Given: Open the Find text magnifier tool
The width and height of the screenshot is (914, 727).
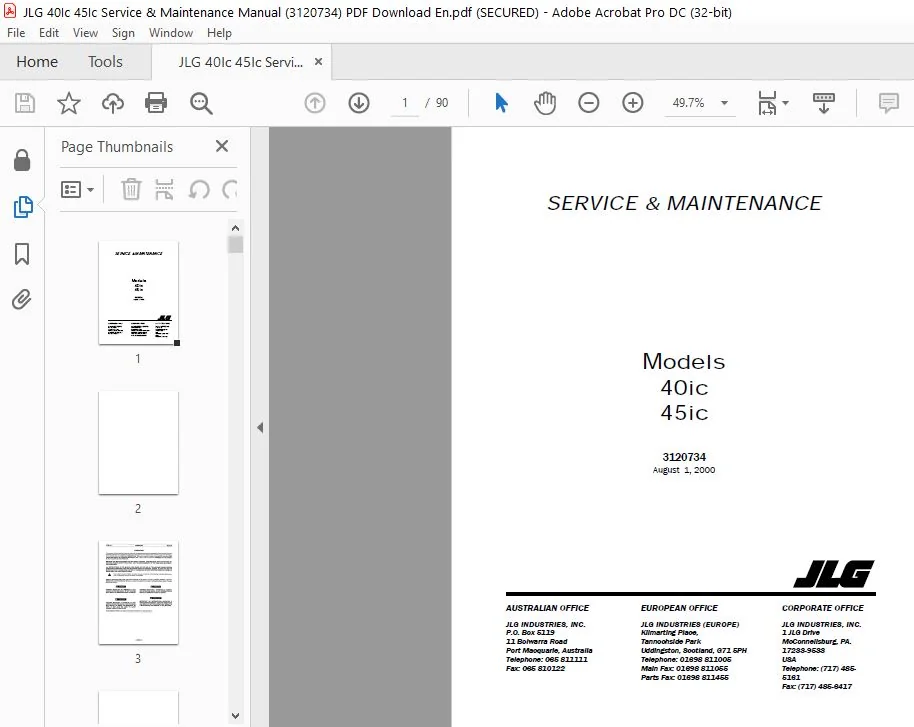Looking at the screenshot, I should coord(201,103).
